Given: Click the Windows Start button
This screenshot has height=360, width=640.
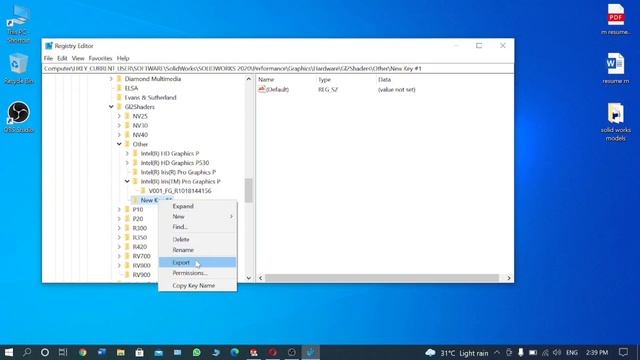Looking at the screenshot, I should [9, 352].
